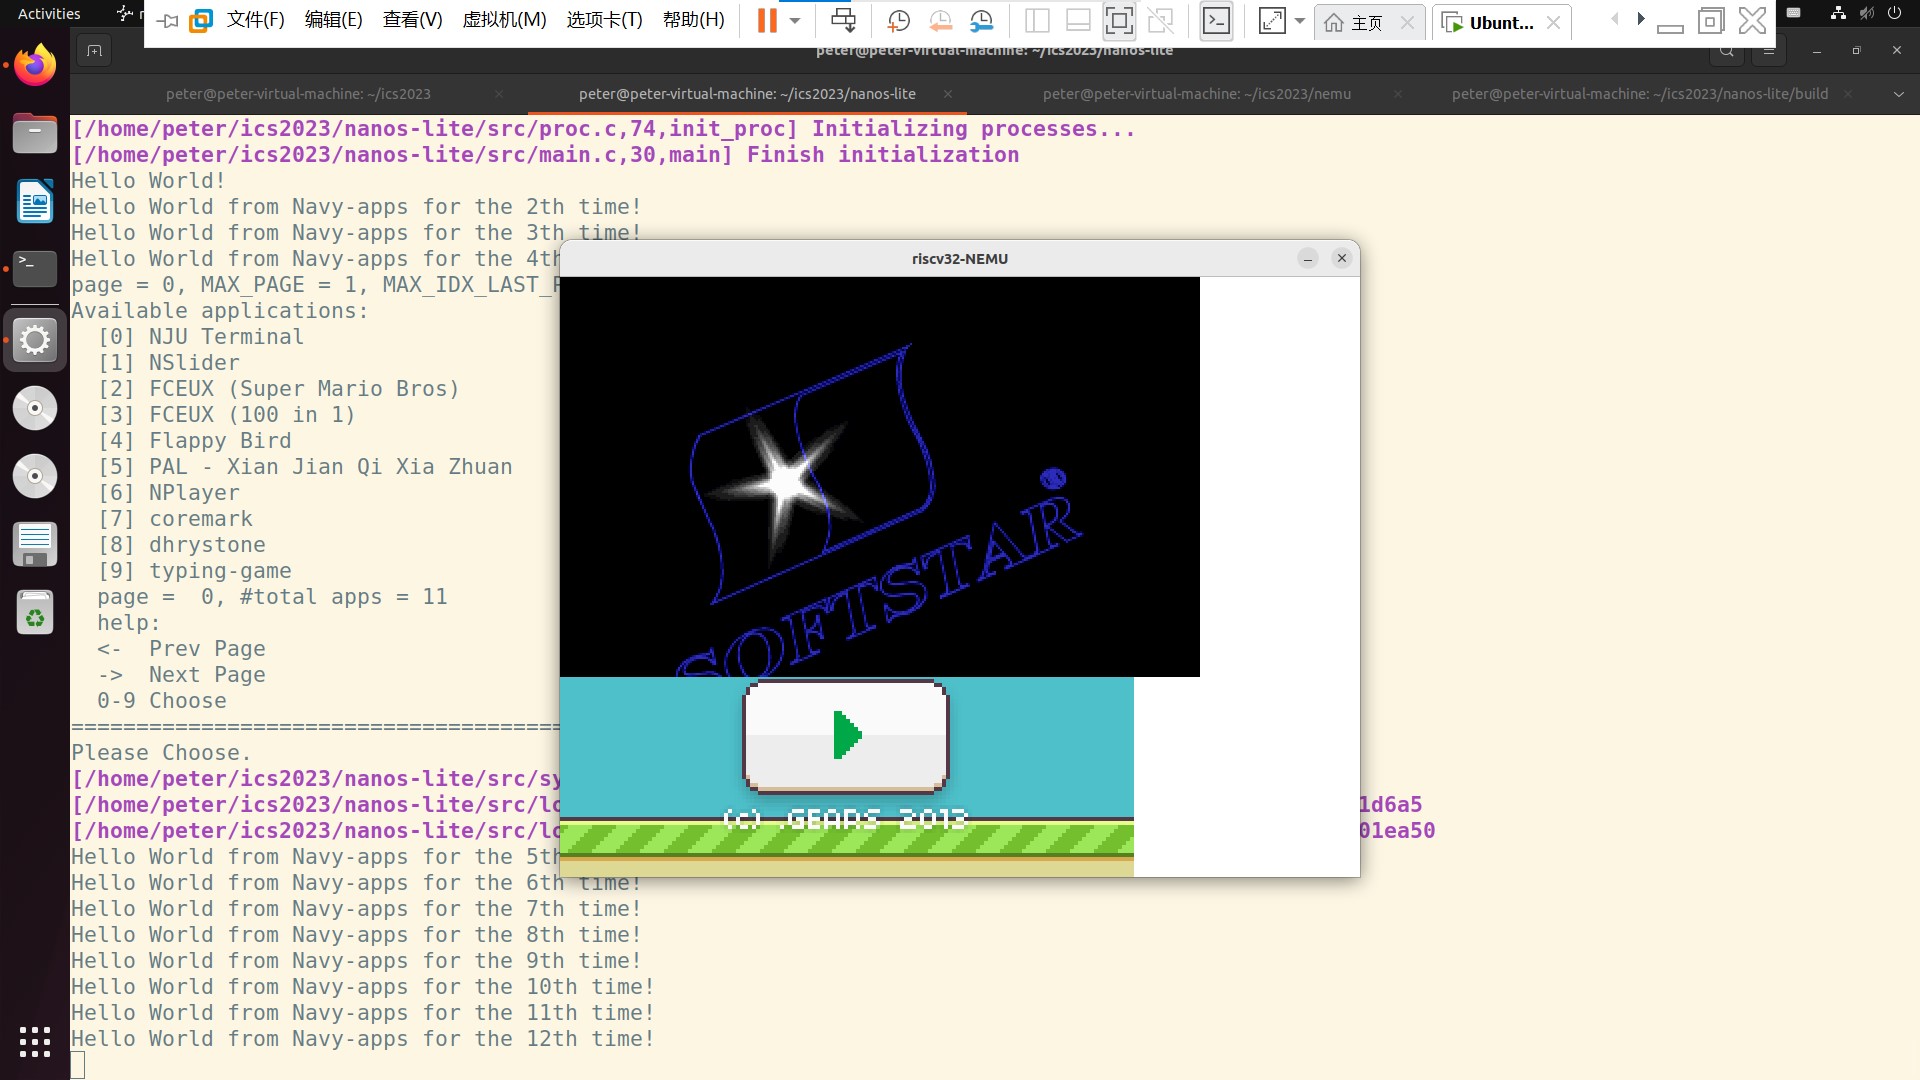Toggle the thumbnail bar view icon
The width and height of the screenshot is (1920, 1080).
point(1078,21)
